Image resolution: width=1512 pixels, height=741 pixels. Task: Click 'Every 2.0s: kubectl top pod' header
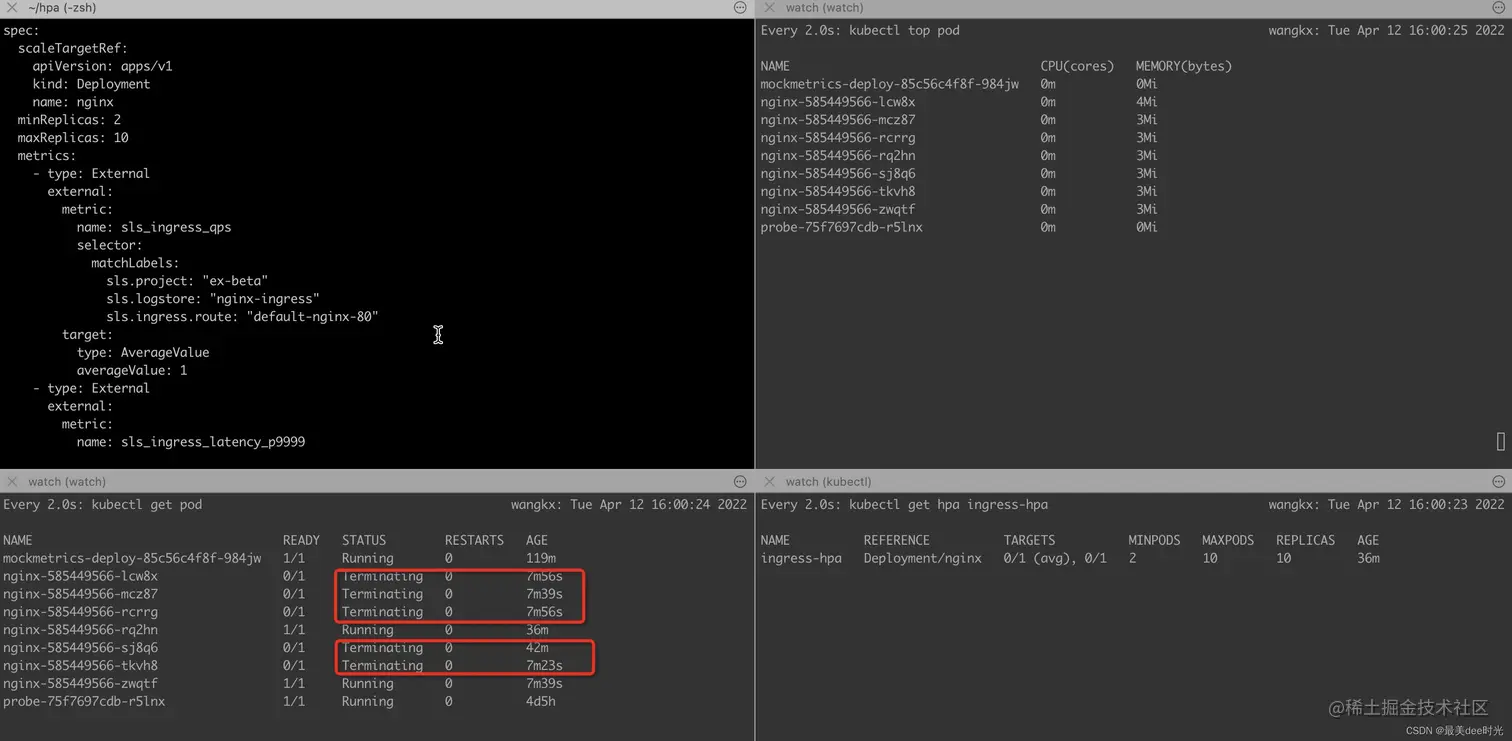860,31
